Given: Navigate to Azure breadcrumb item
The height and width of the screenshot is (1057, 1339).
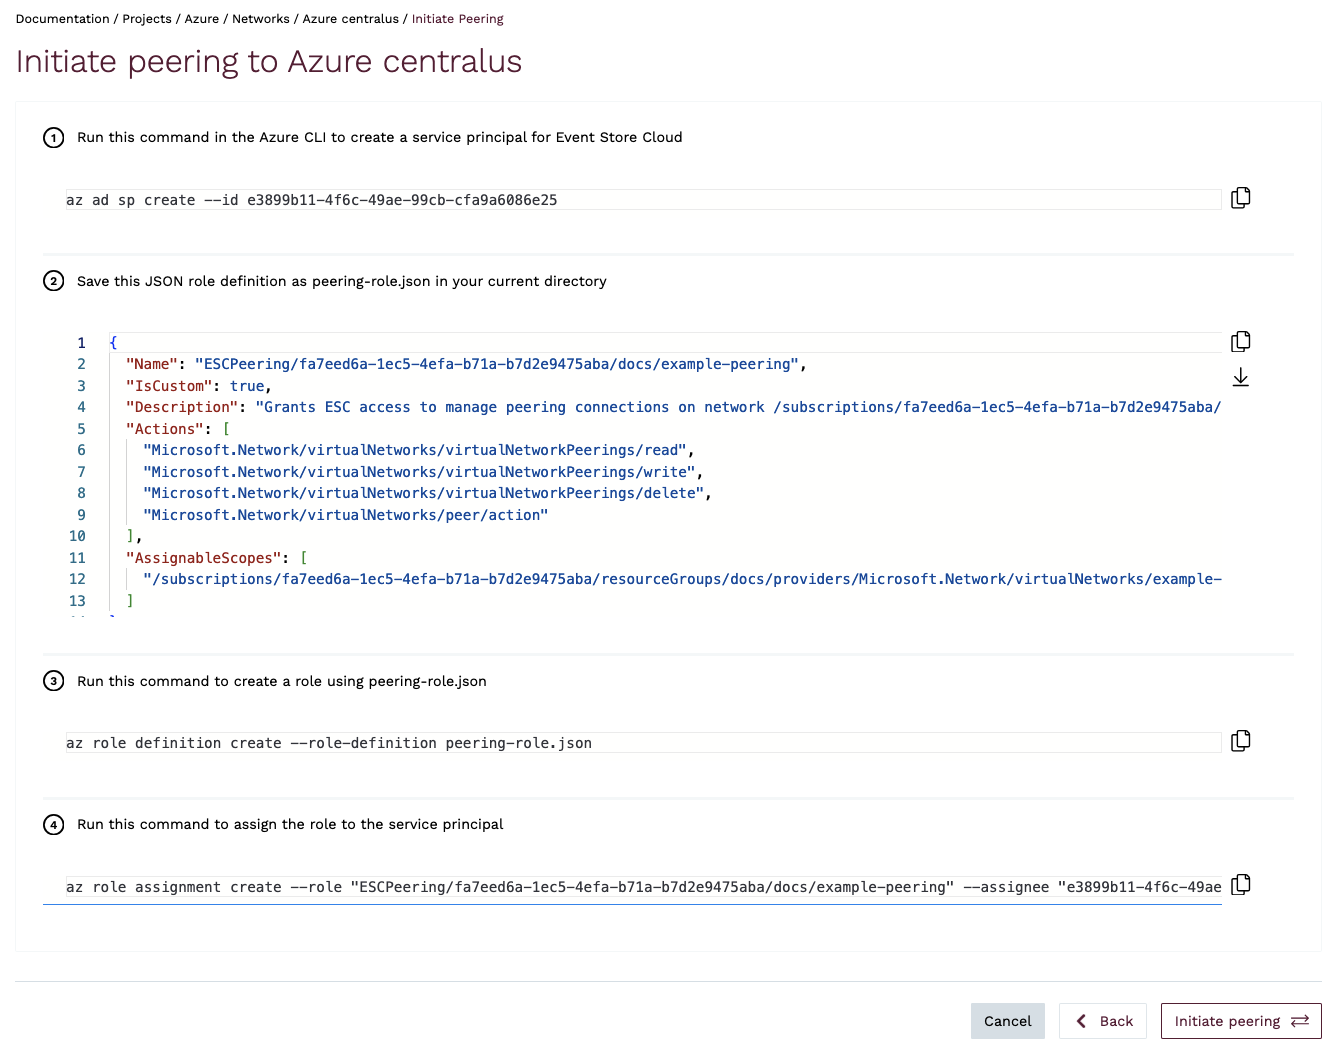Looking at the screenshot, I should pyautogui.click(x=201, y=19).
